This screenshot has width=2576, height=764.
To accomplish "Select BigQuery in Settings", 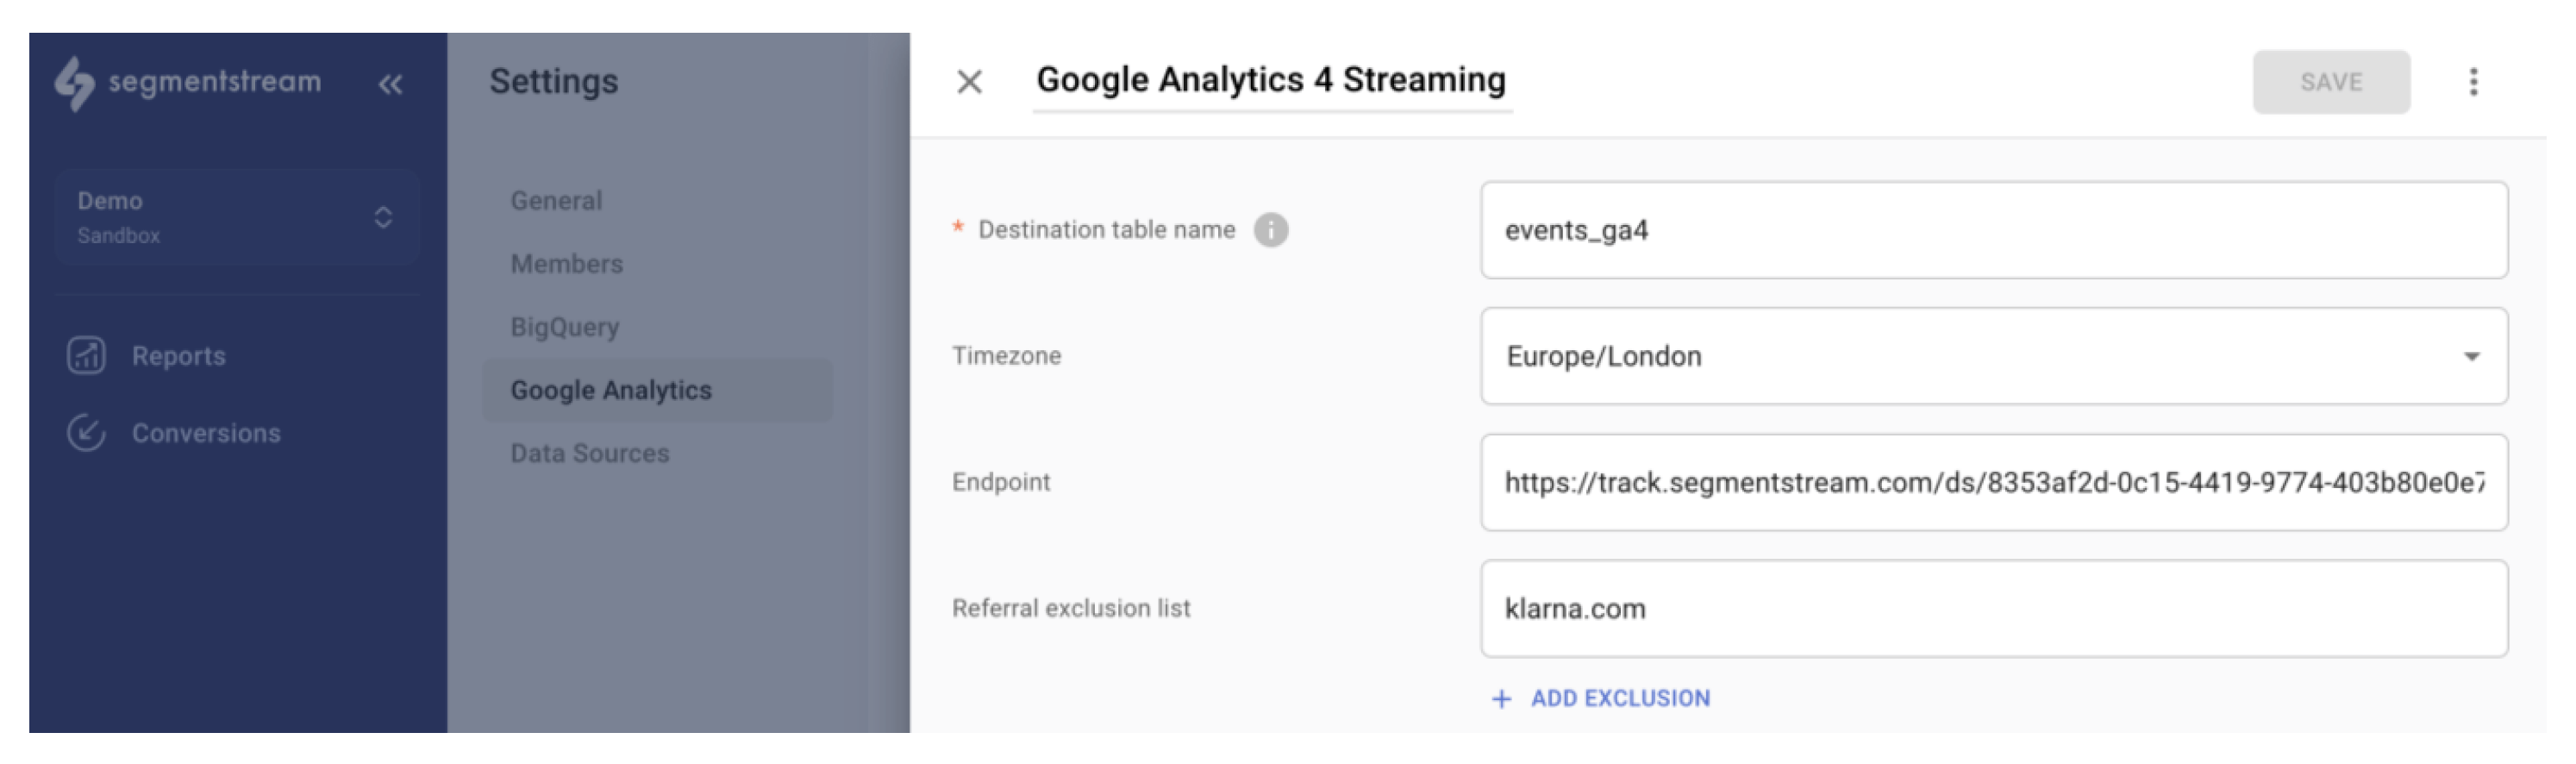I will (x=565, y=327).
